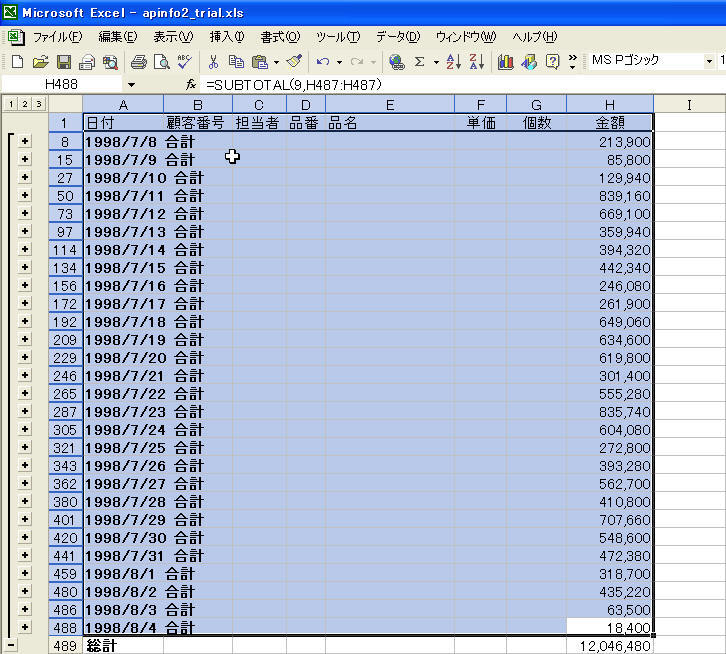Click the Sort Ascending icon
The height and width of the screenshot is (654, 726).
(x=452, y=62)
